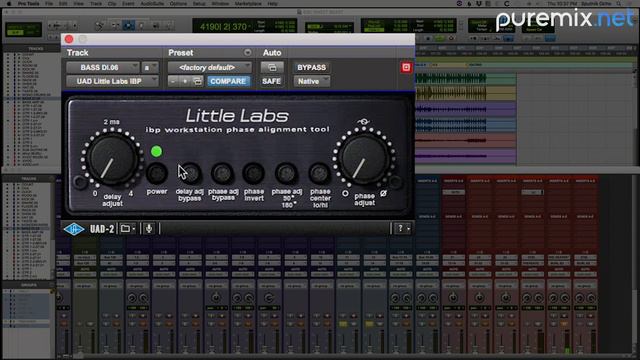Toggle the automation SAFE button
This screenshot has height=360, width=640.
tap(271, 81)
